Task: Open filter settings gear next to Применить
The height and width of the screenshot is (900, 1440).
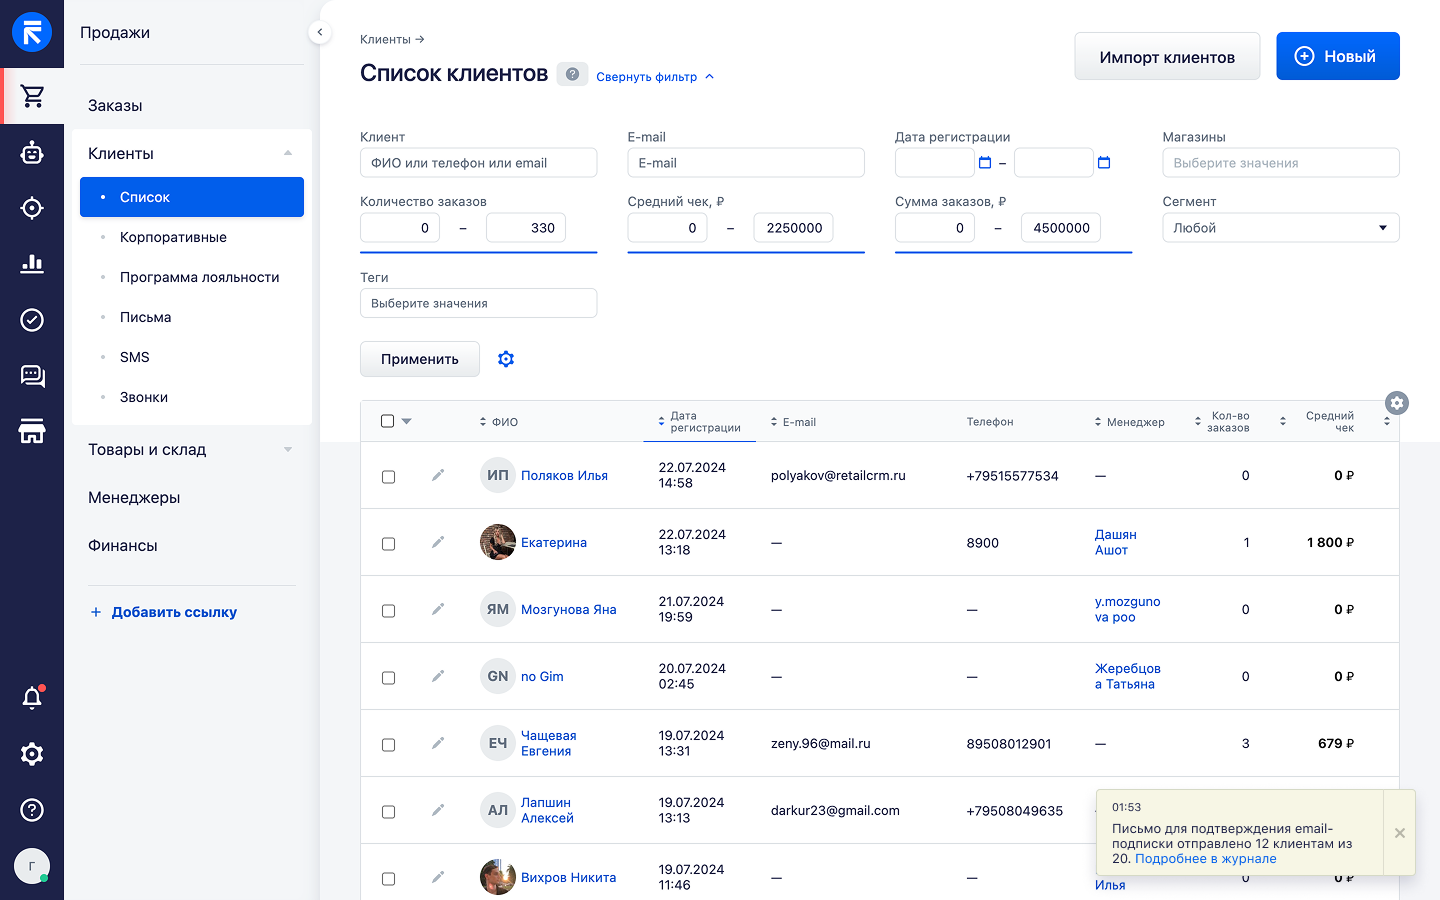Action: click(506, 359)
